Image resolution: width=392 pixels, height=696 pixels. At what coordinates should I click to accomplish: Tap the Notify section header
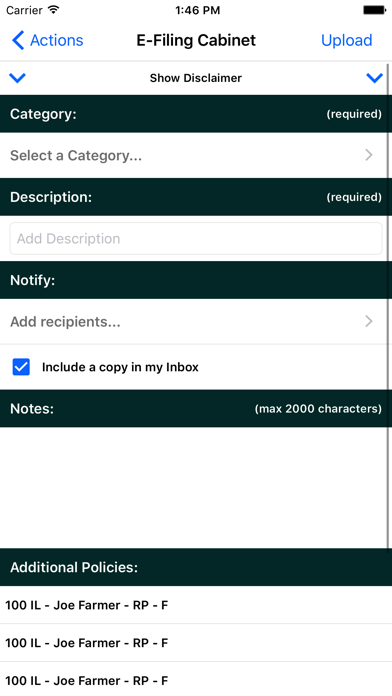(x=196, y=280)
